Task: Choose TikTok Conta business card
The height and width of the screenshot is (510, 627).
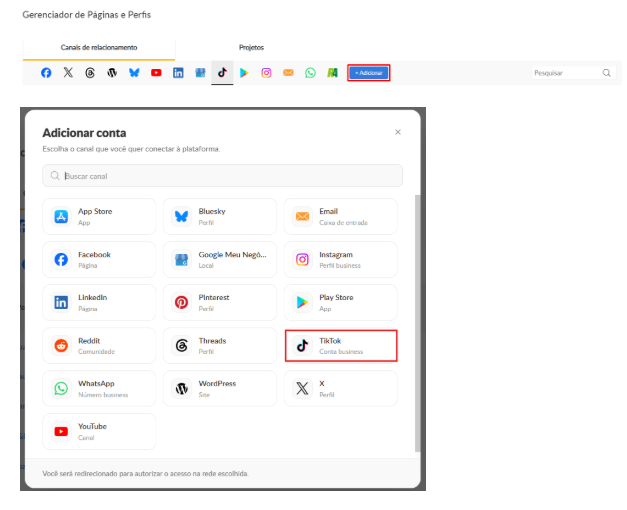Action: [x=341, y=346]
